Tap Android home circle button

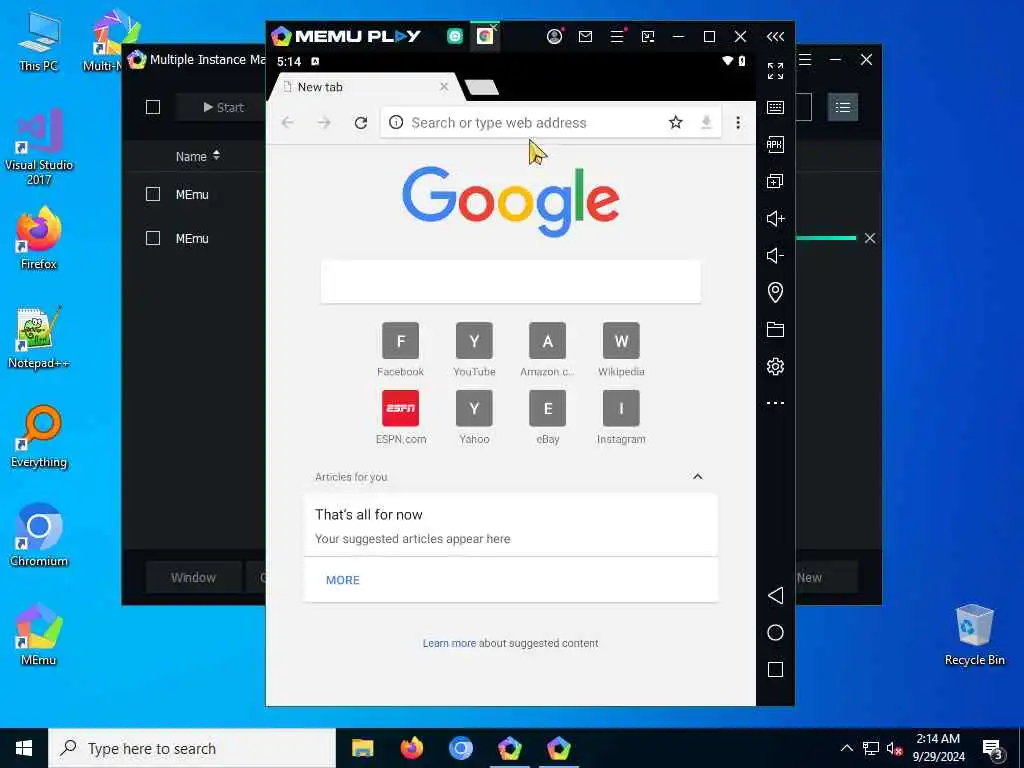(x=775, y=632)
